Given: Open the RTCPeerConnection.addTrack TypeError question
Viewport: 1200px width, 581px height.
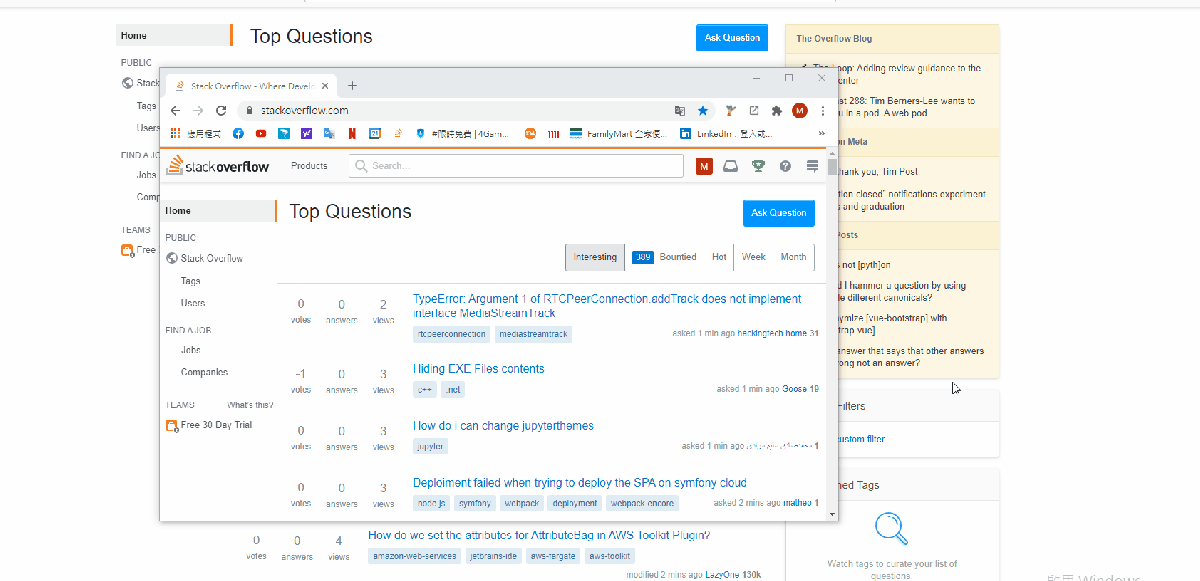Looking at the screenshot, I should (x=607, y=306).
